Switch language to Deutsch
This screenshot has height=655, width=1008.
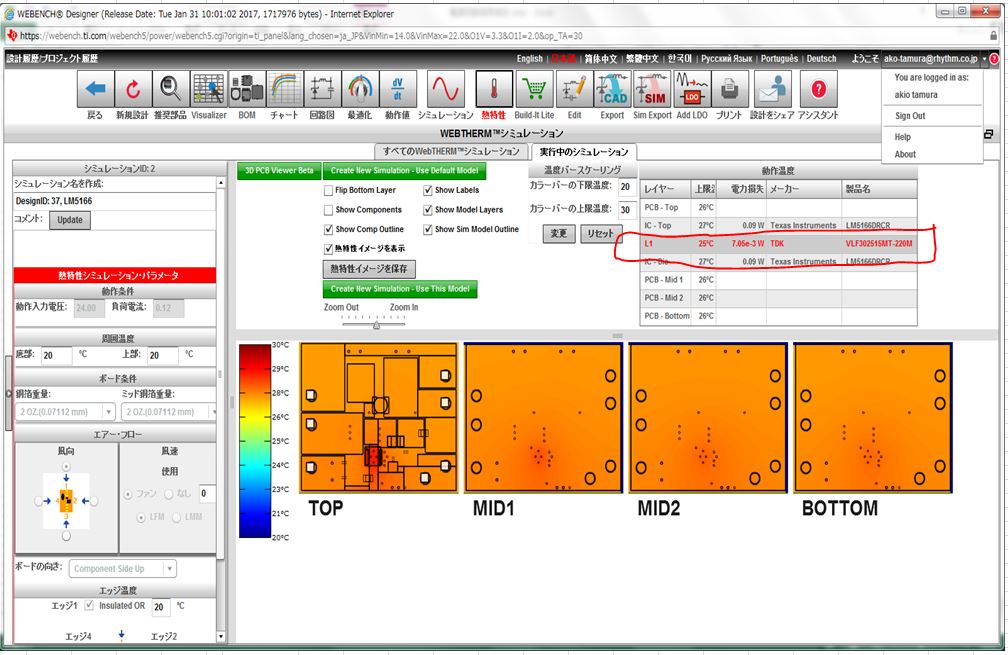point(822,58)
